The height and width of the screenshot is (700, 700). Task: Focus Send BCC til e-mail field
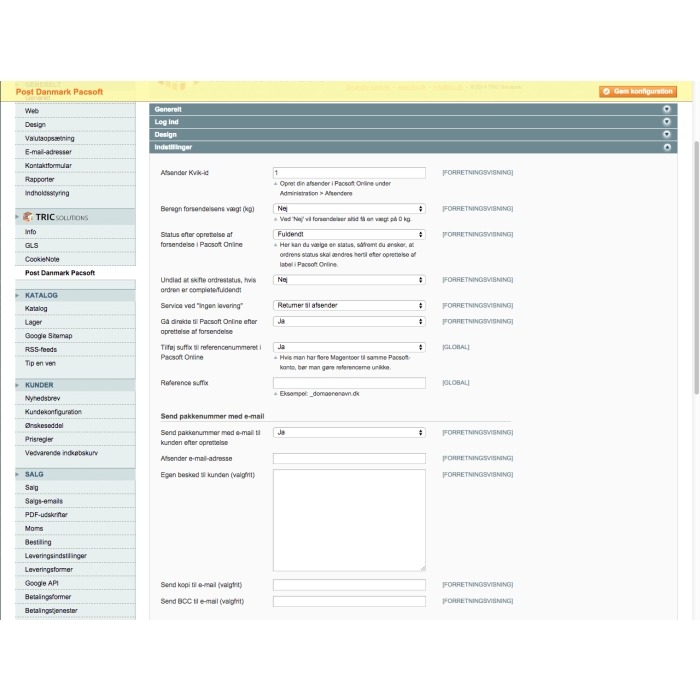[x=349, y=601]
